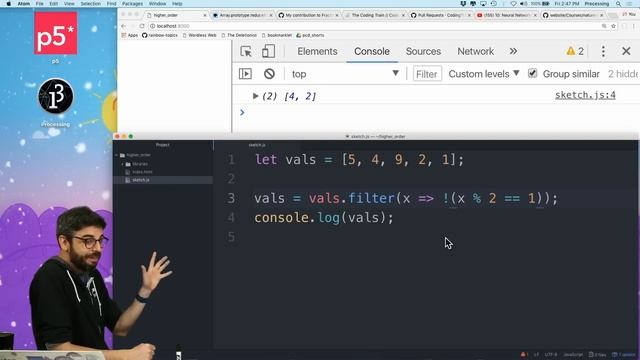Select the higher_order Chrome tab
The width and height of the screenshot is (640, 360).
(x=176, y=15)
